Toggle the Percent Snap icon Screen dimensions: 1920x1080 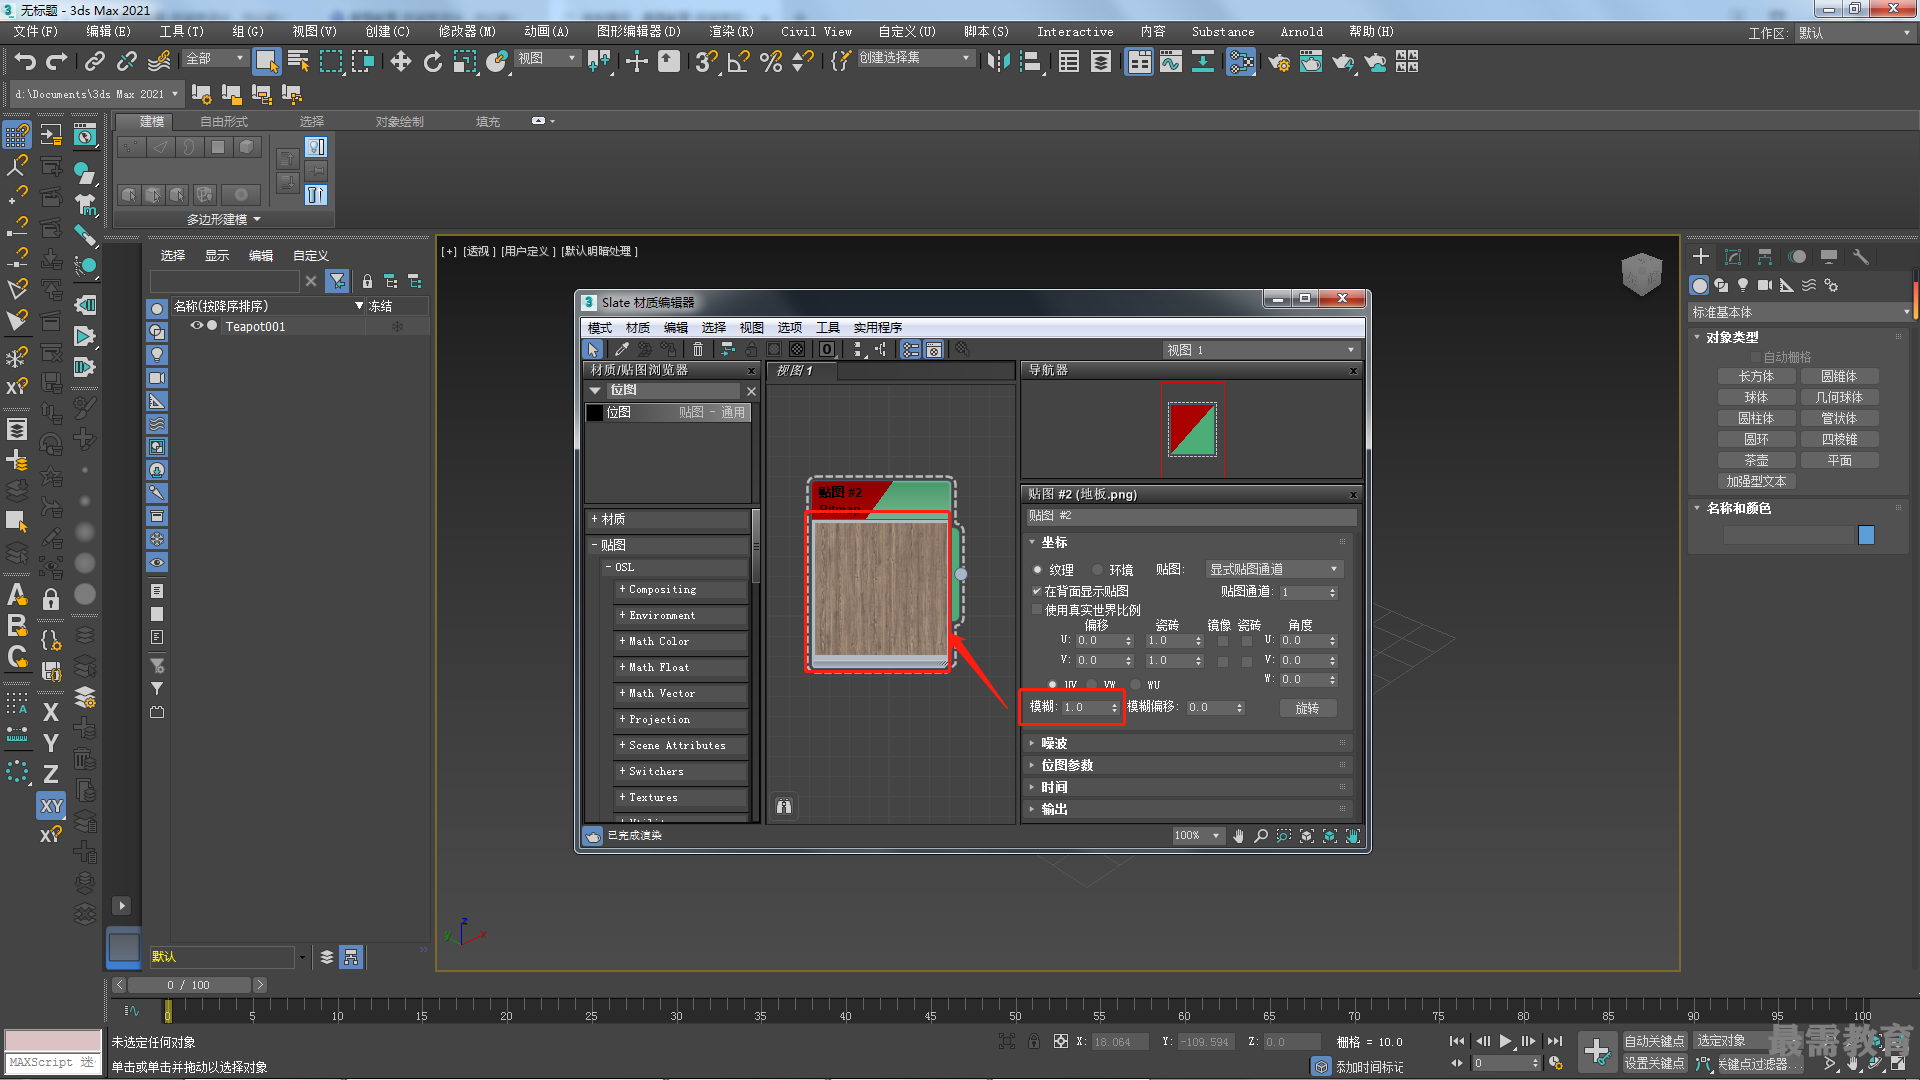pyautogui.click(x=771, y=62)
